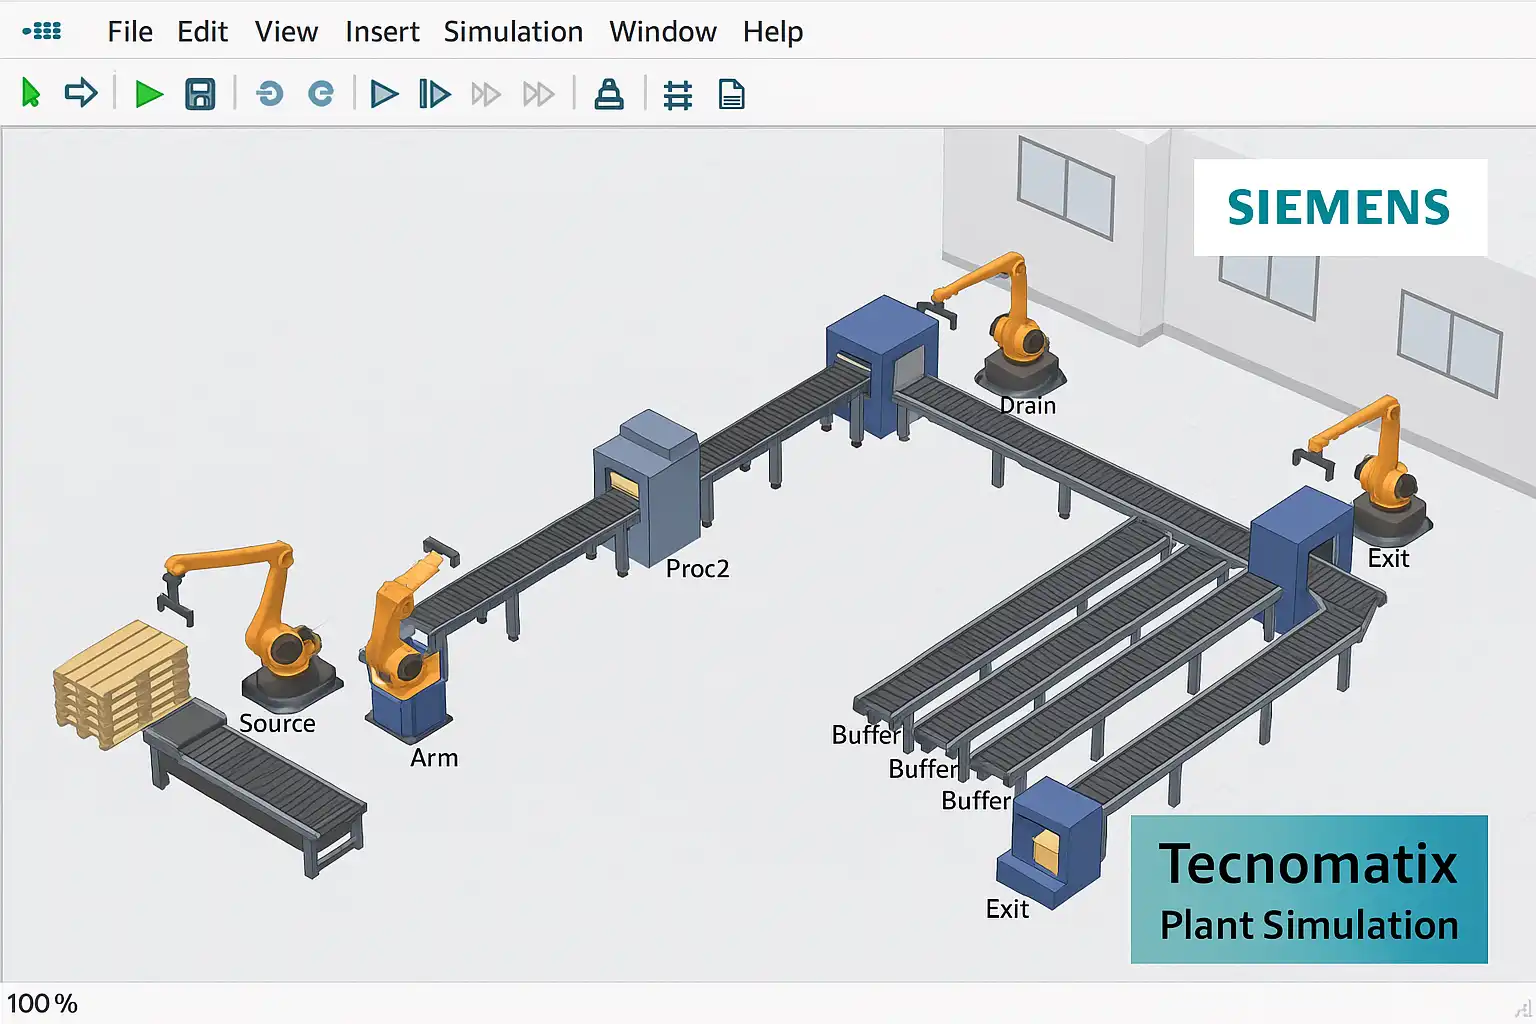Select the uppermost Buffer label

866,735
